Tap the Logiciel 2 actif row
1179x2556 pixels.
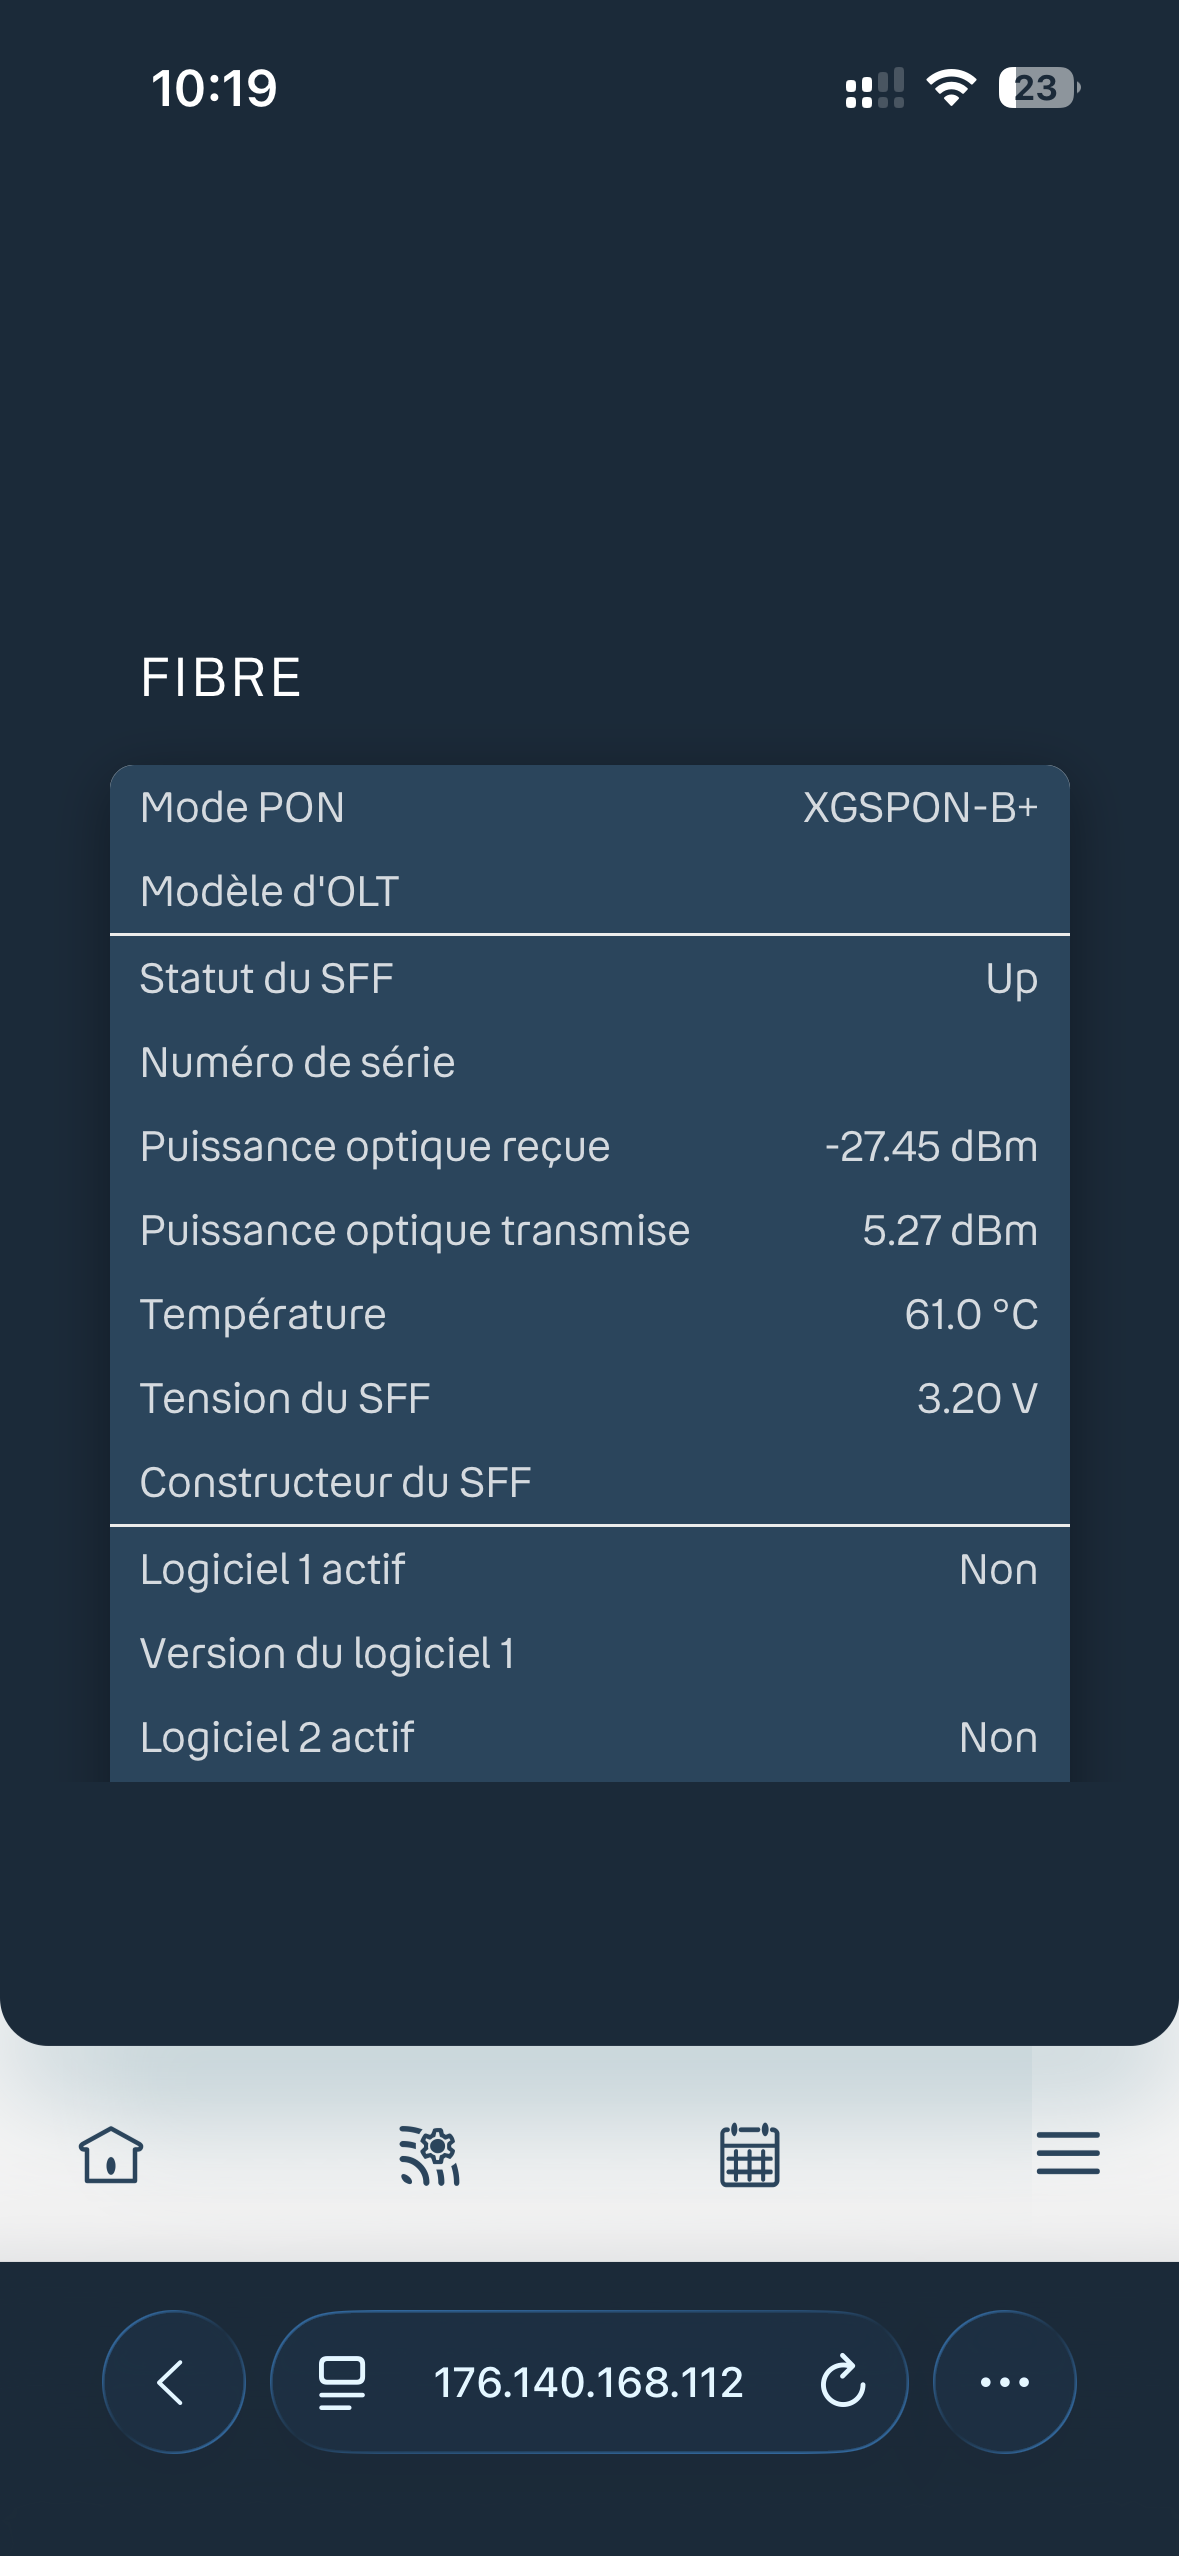coord(590,1737)
